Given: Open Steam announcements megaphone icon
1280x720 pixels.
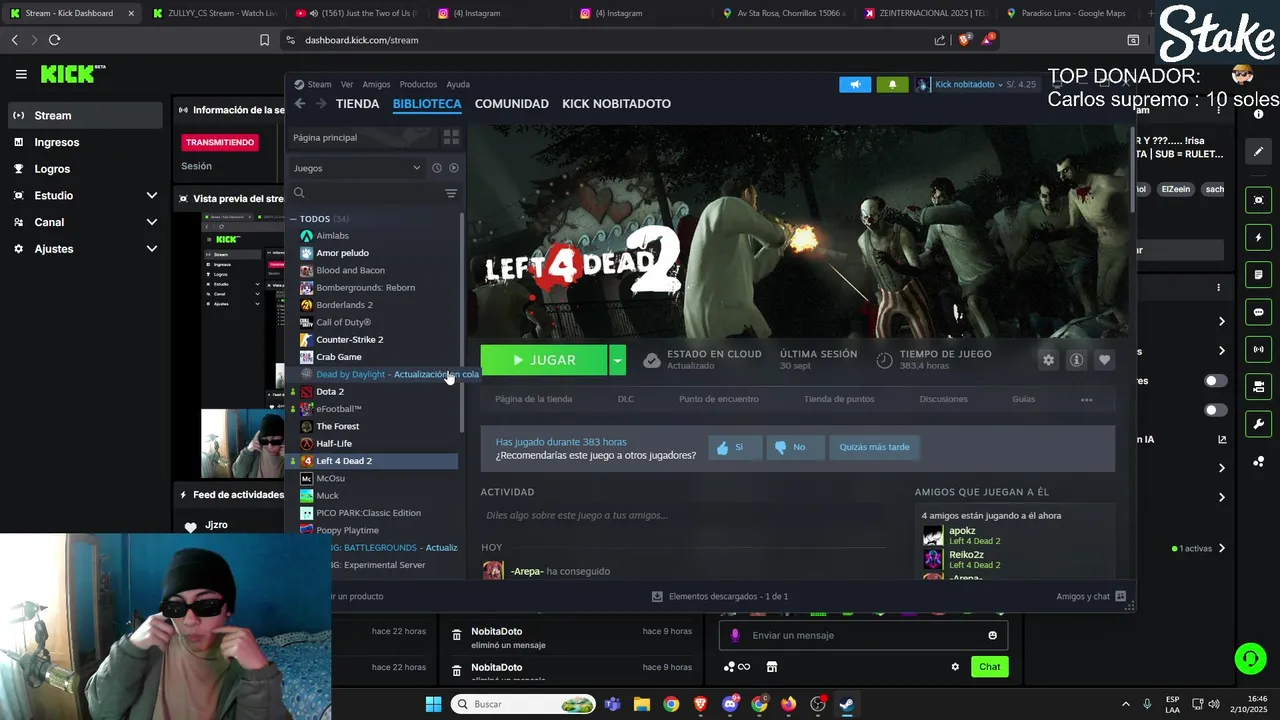Looking at the screenshot, I should (855, 85).
